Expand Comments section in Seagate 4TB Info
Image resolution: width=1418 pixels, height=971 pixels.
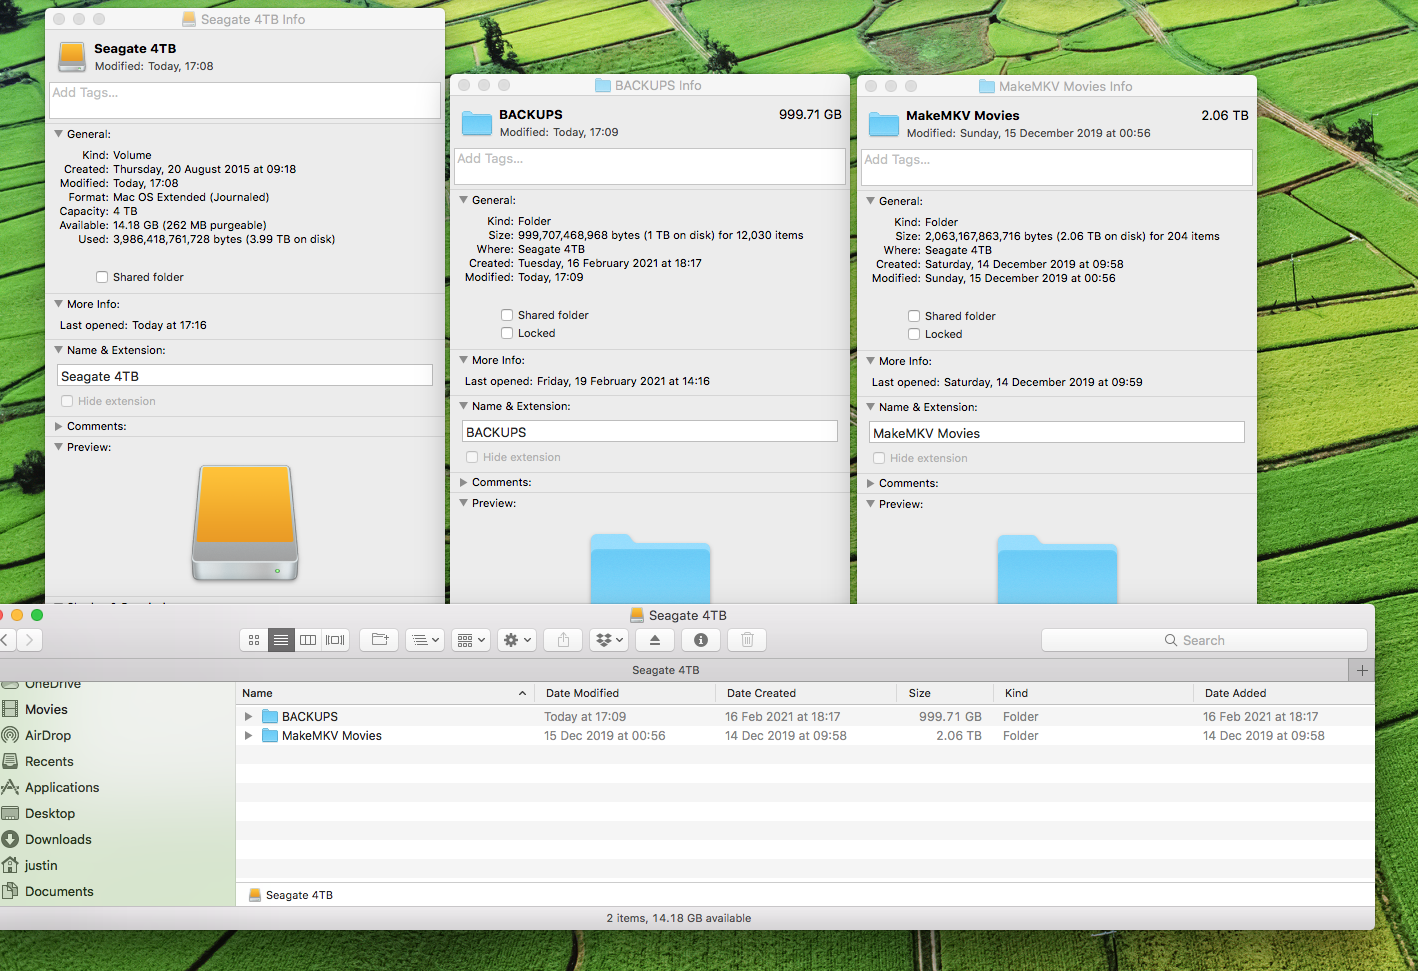click(58, 426)
